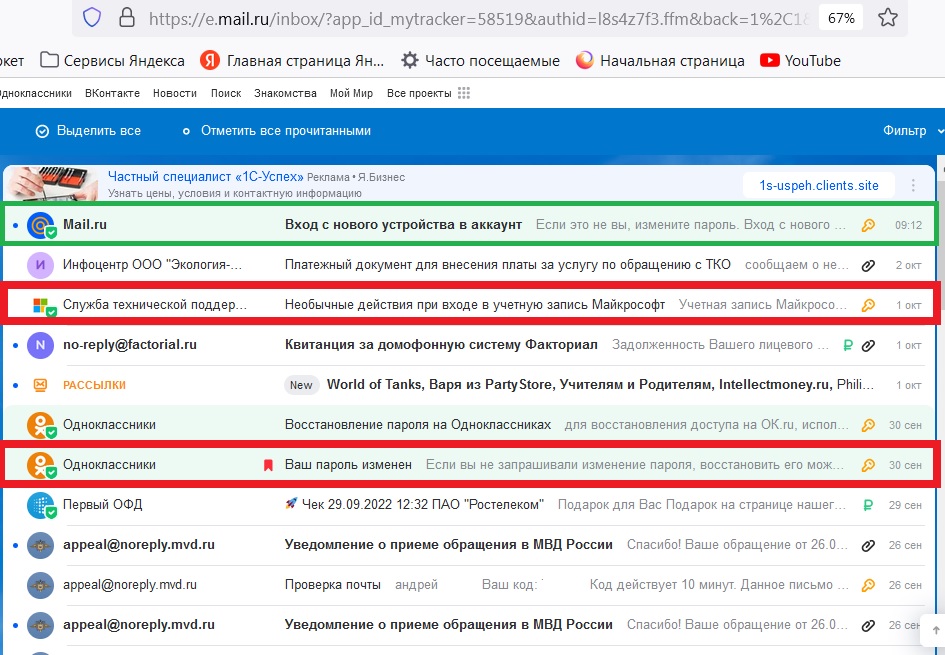Click attachment icon on the Факториал email
Screen dimensions: 945x655
868,346
